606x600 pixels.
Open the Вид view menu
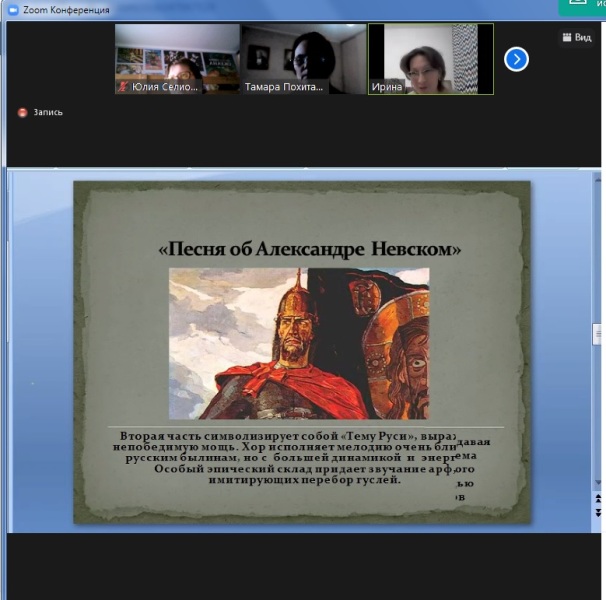pos(577,38)
